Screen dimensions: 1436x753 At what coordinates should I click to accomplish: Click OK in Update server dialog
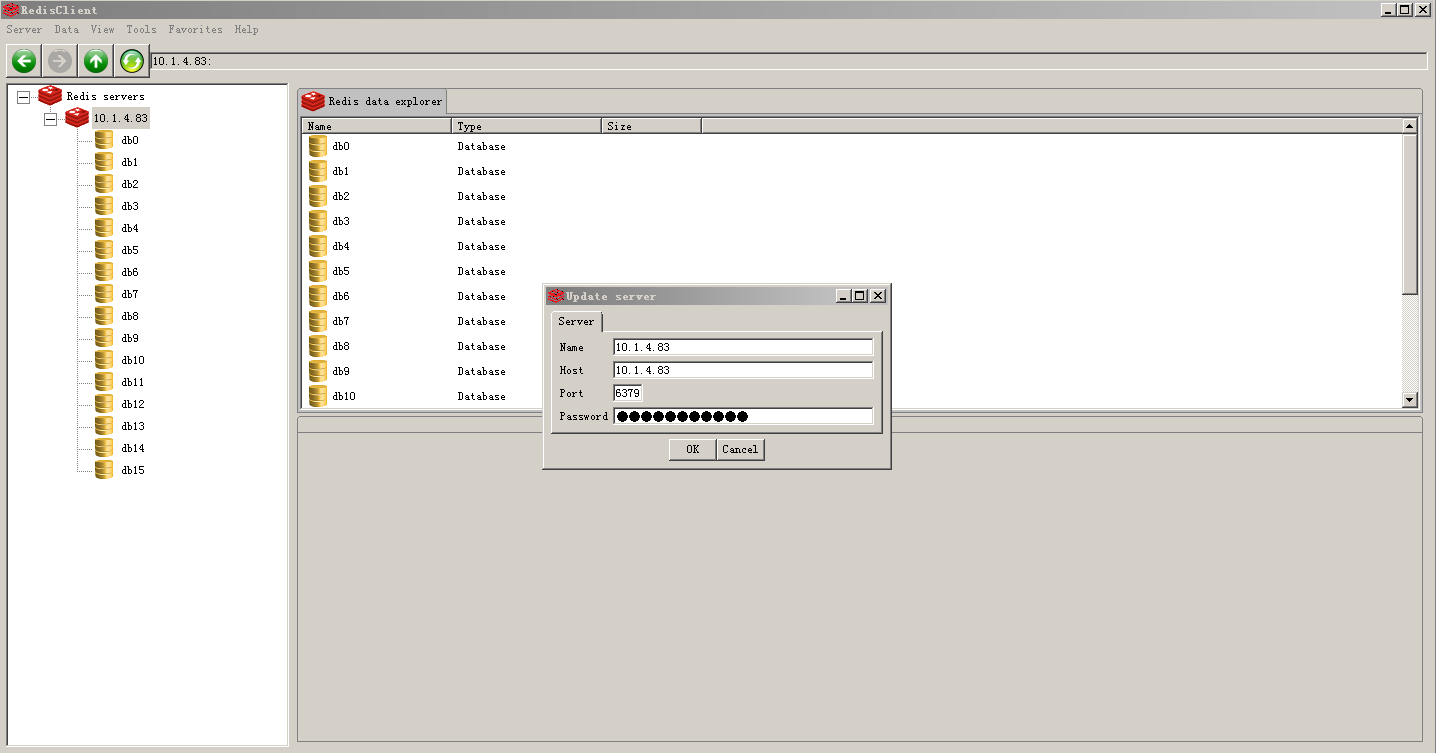(x=692, y=449)
